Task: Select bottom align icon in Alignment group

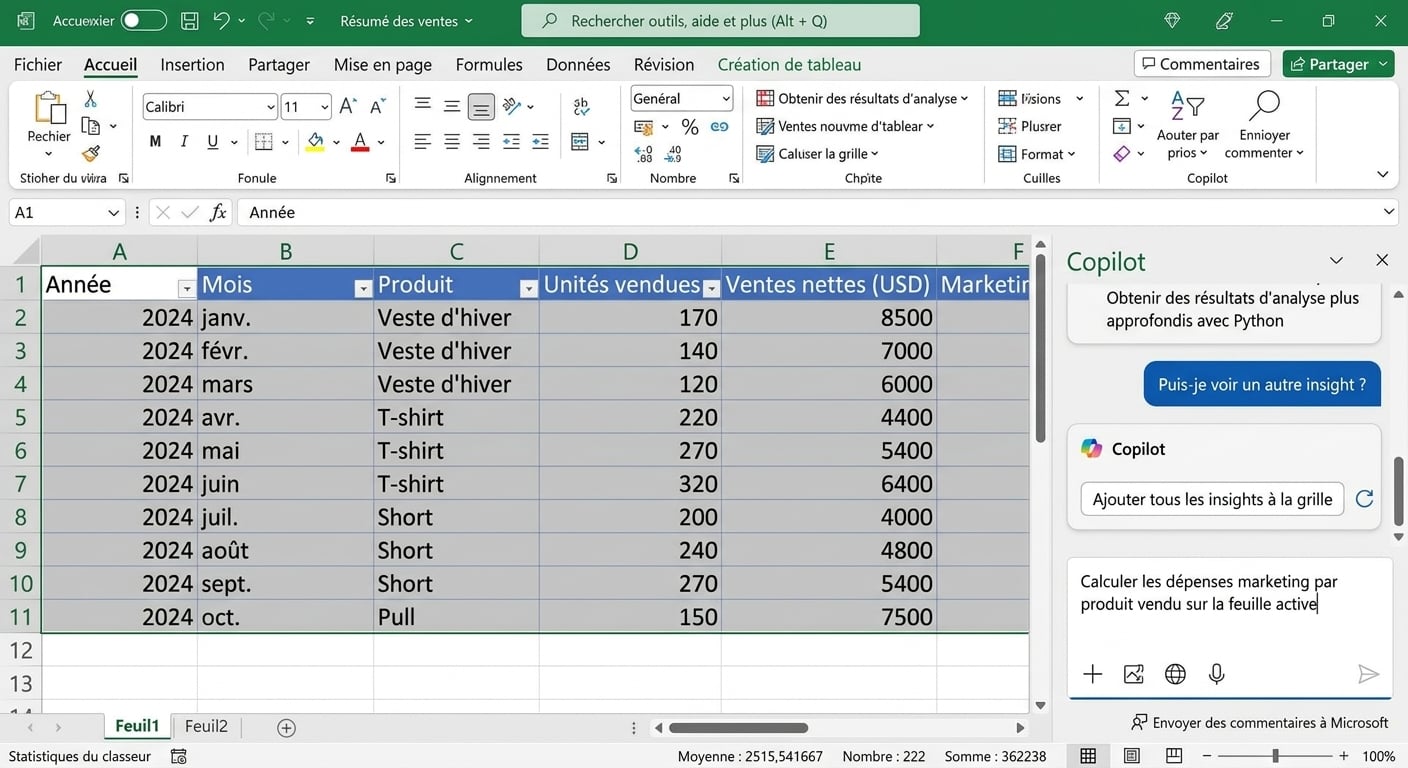Action: [481, 106]
